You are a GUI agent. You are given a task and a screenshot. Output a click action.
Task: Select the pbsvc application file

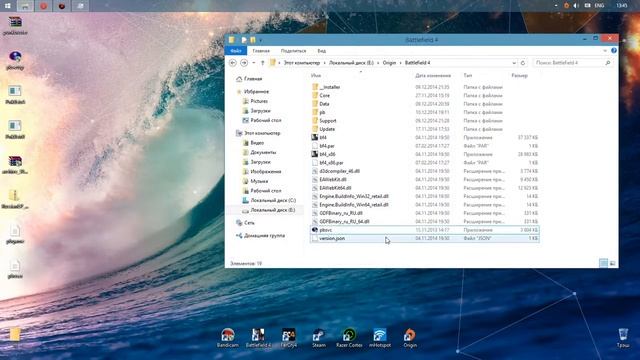pos(424,230)
